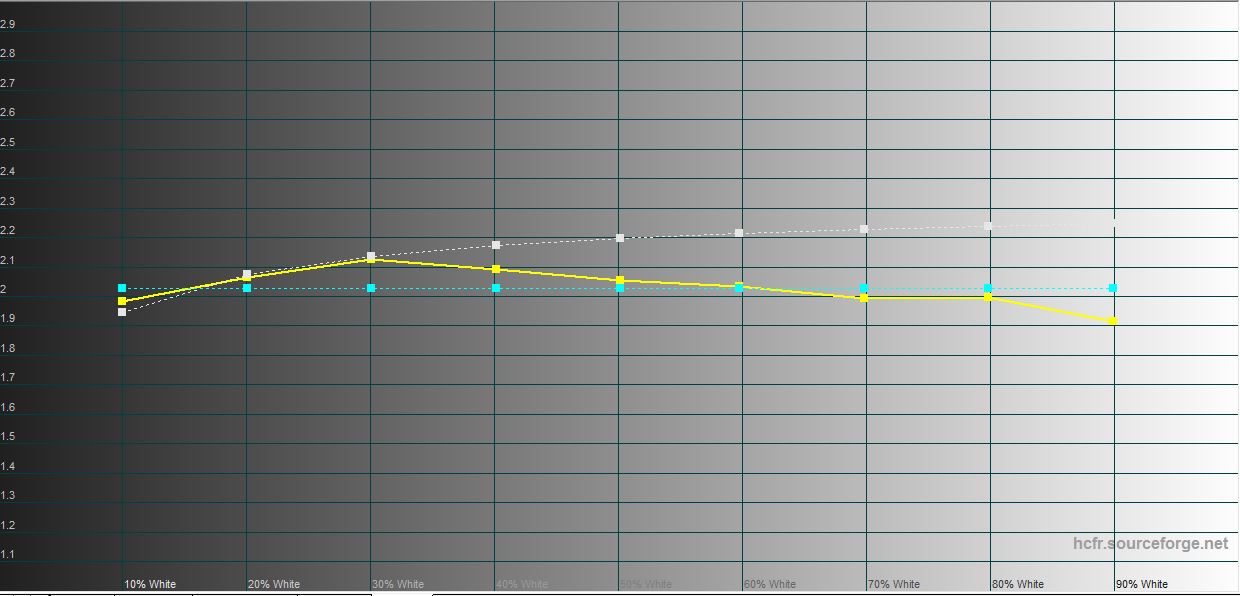The height and width of the screenshot is (596, 1240).
Task: Open the hcfr.sourceforge.net watermark link
Action: (1150, 544)
